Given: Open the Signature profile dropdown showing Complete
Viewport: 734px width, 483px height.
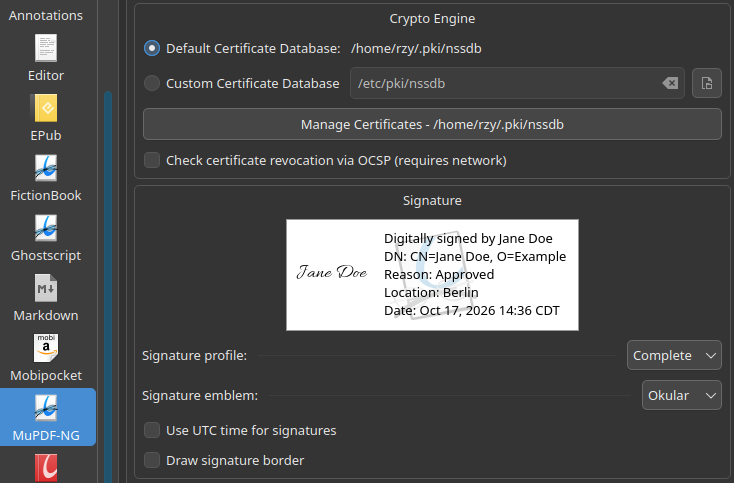Looking at the screenshot, I should coord(674,355).
